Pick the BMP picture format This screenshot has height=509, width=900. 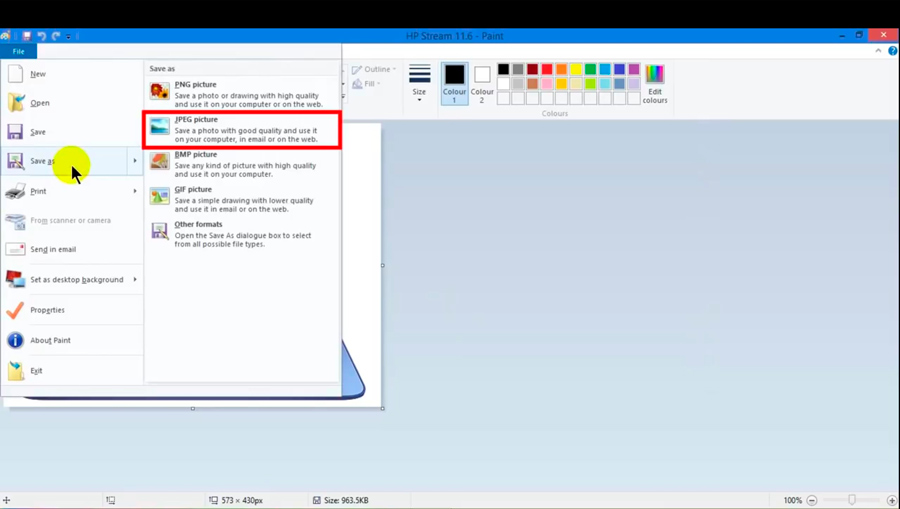point(241,164)
